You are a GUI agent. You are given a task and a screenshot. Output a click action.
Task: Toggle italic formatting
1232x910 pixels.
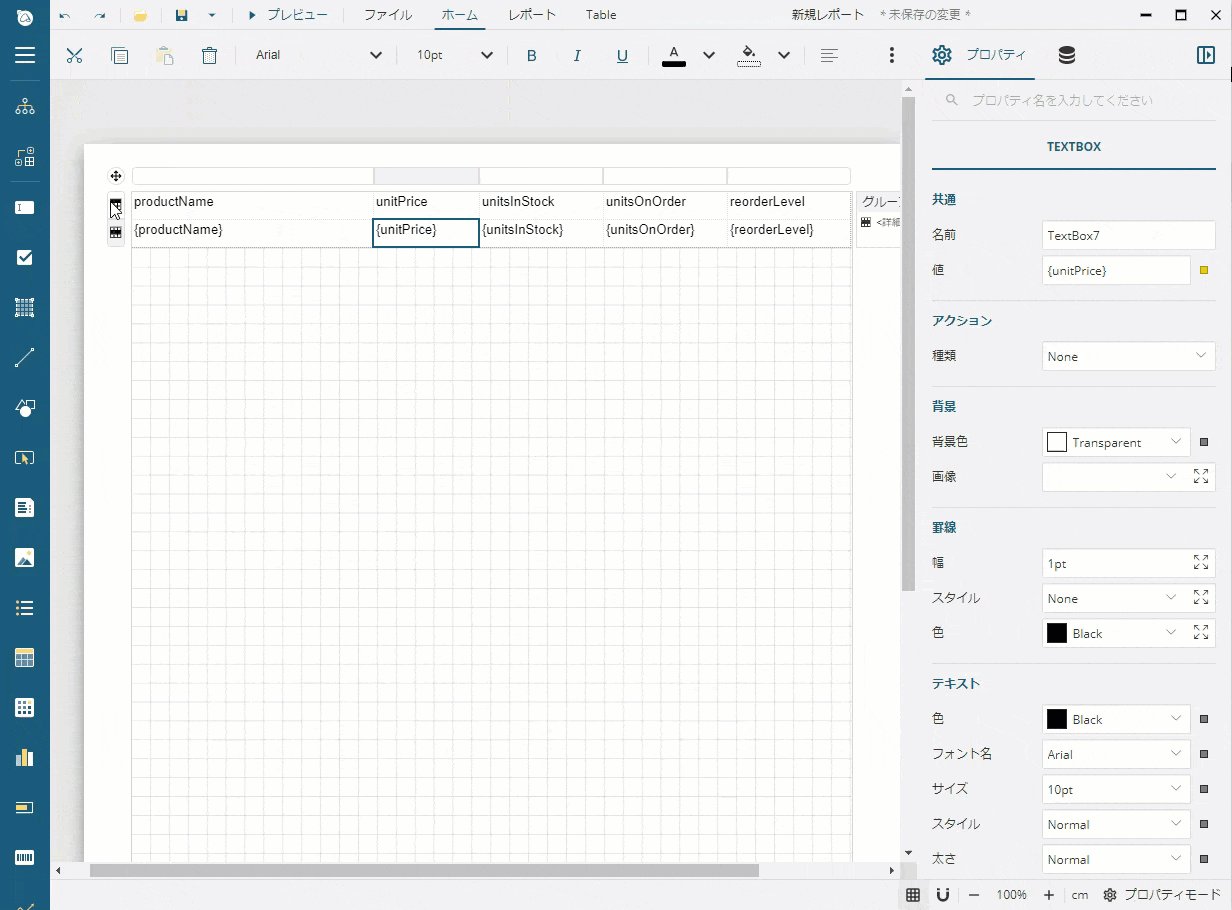(x=577, y=56)
